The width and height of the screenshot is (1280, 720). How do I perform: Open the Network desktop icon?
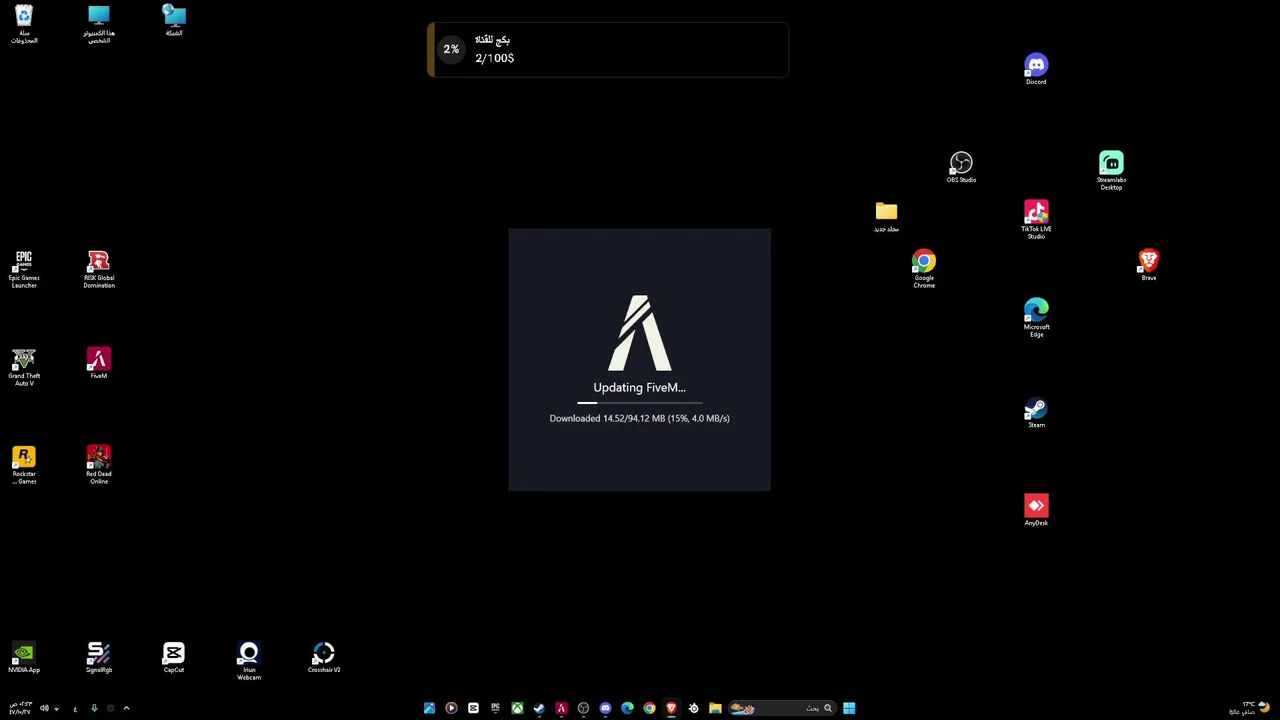pyautogui.click(x=174, y=21)
